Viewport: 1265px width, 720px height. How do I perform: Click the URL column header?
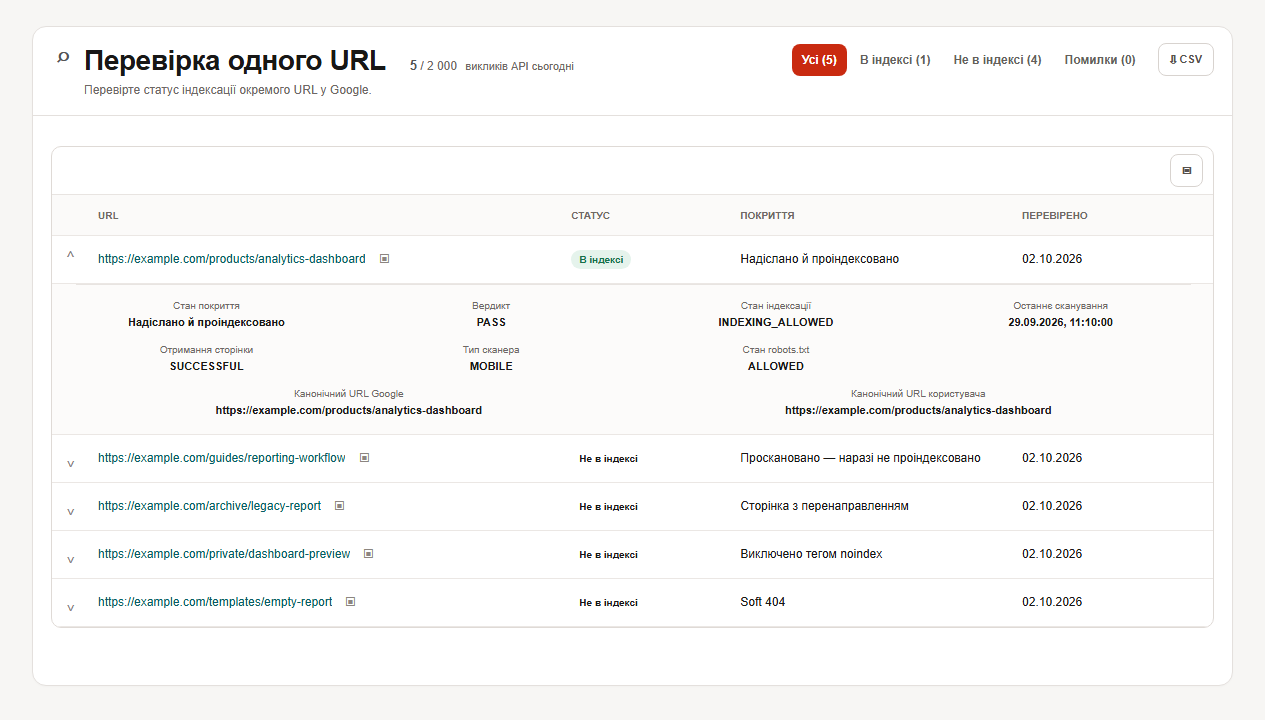point(108,216)
